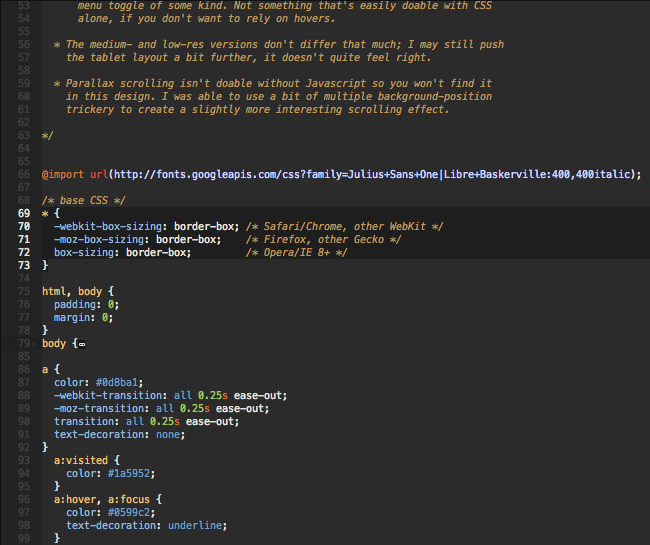Viewport: 650px width, 545px height.
Task: Click the "Parallax scrolling isn't doable" comment line
Action: [273, 84]
